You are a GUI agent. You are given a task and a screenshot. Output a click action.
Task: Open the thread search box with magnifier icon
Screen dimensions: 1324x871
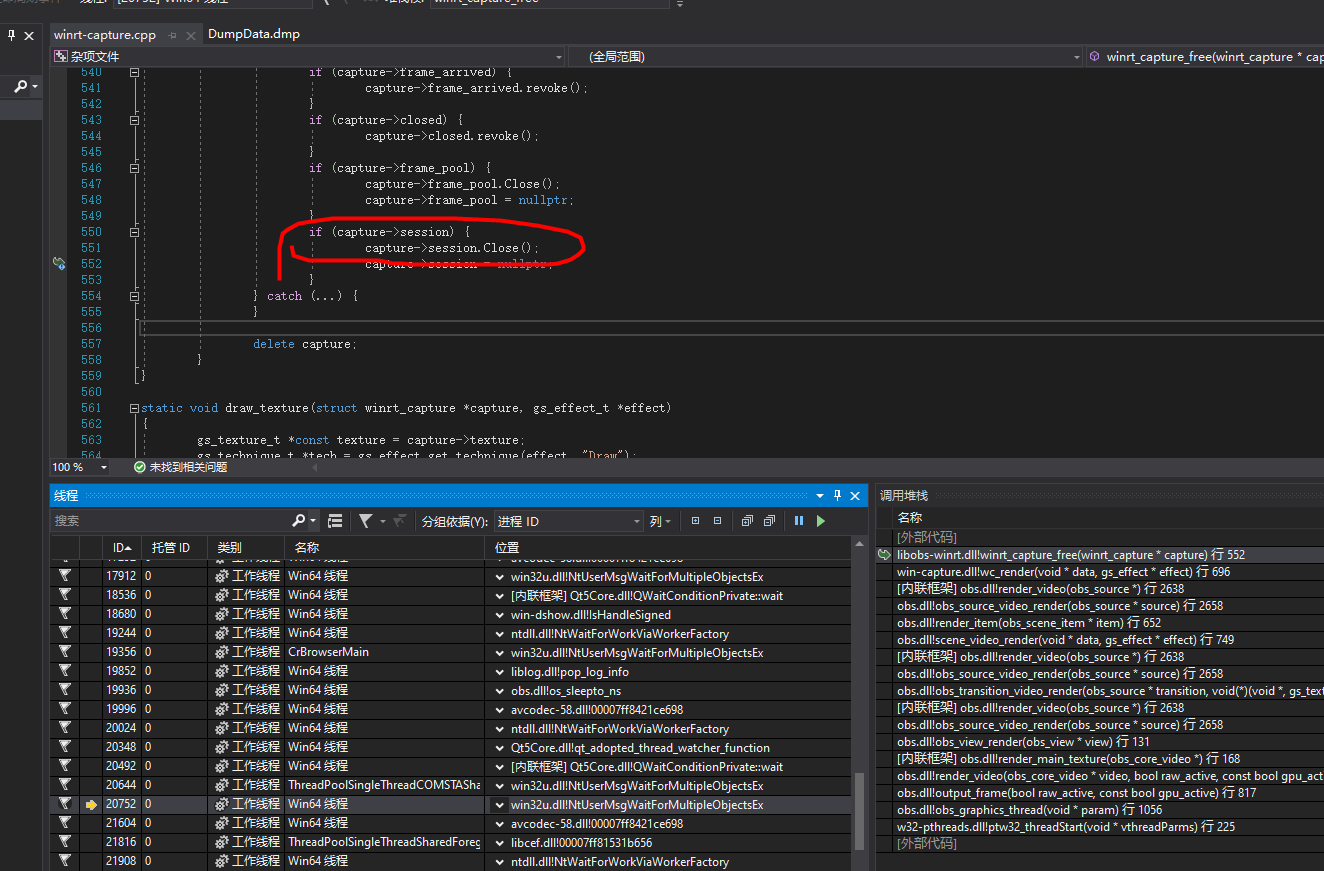298,520
